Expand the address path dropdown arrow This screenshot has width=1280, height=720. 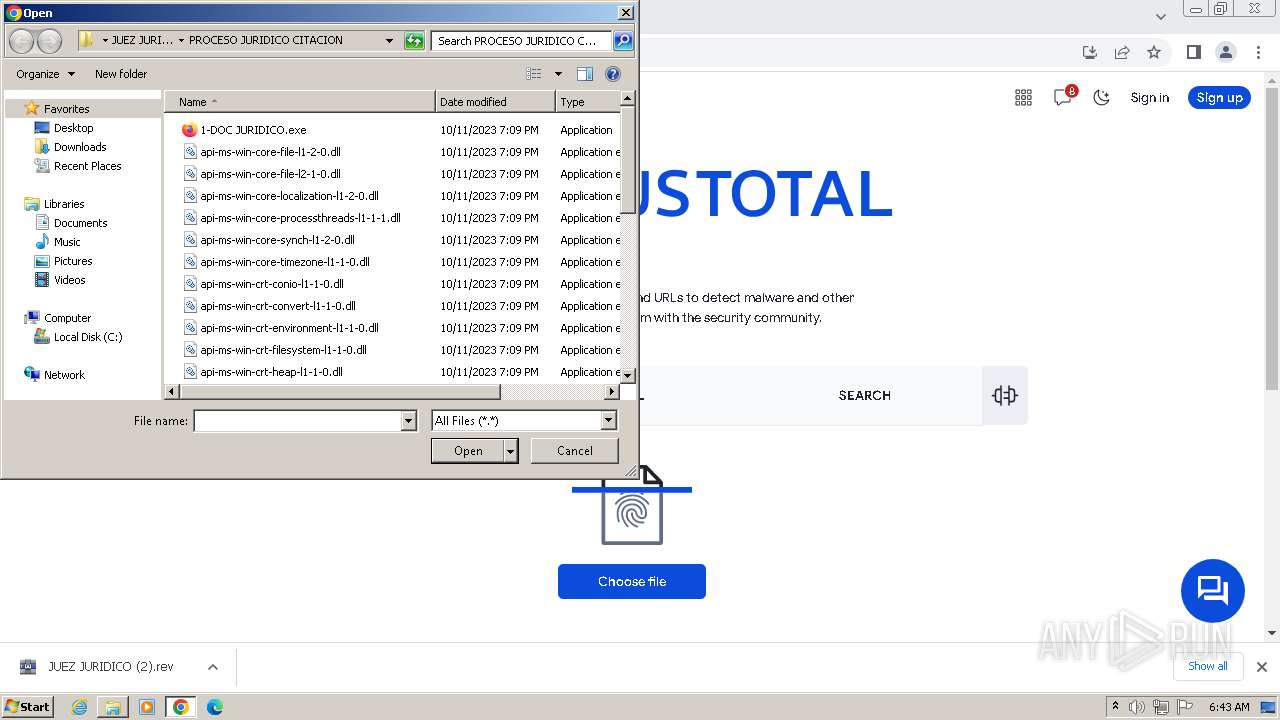point(389,41)
